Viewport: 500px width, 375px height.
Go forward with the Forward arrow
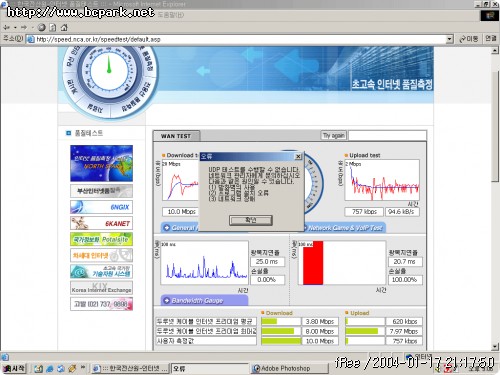click(x=24, y=27)
